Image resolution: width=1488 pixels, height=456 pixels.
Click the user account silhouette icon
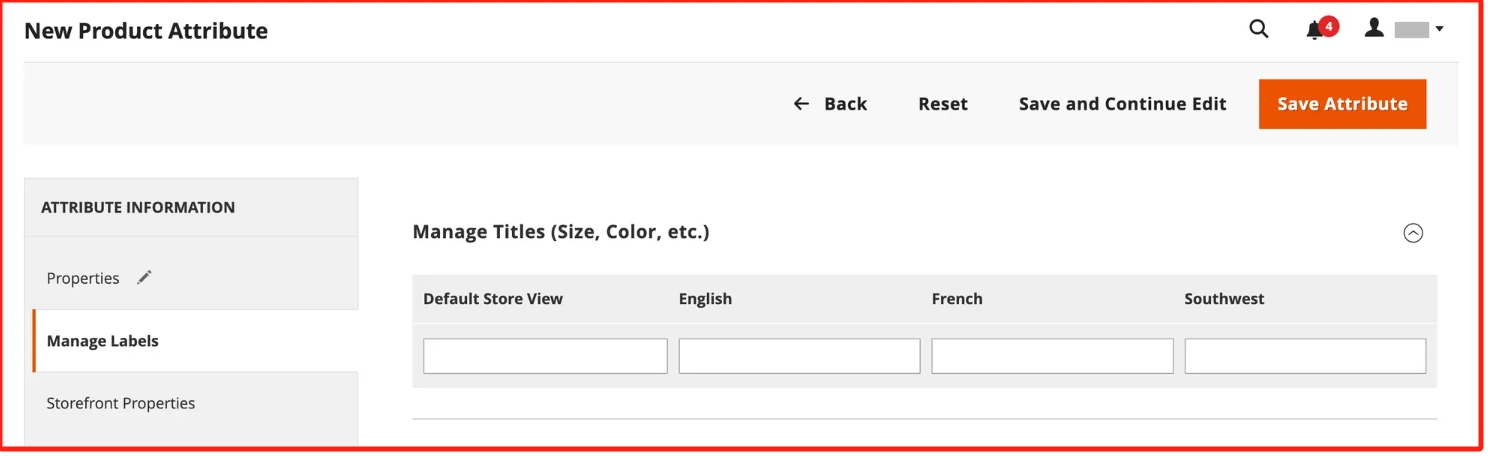pyautogui.click(x=1375, y=29)
